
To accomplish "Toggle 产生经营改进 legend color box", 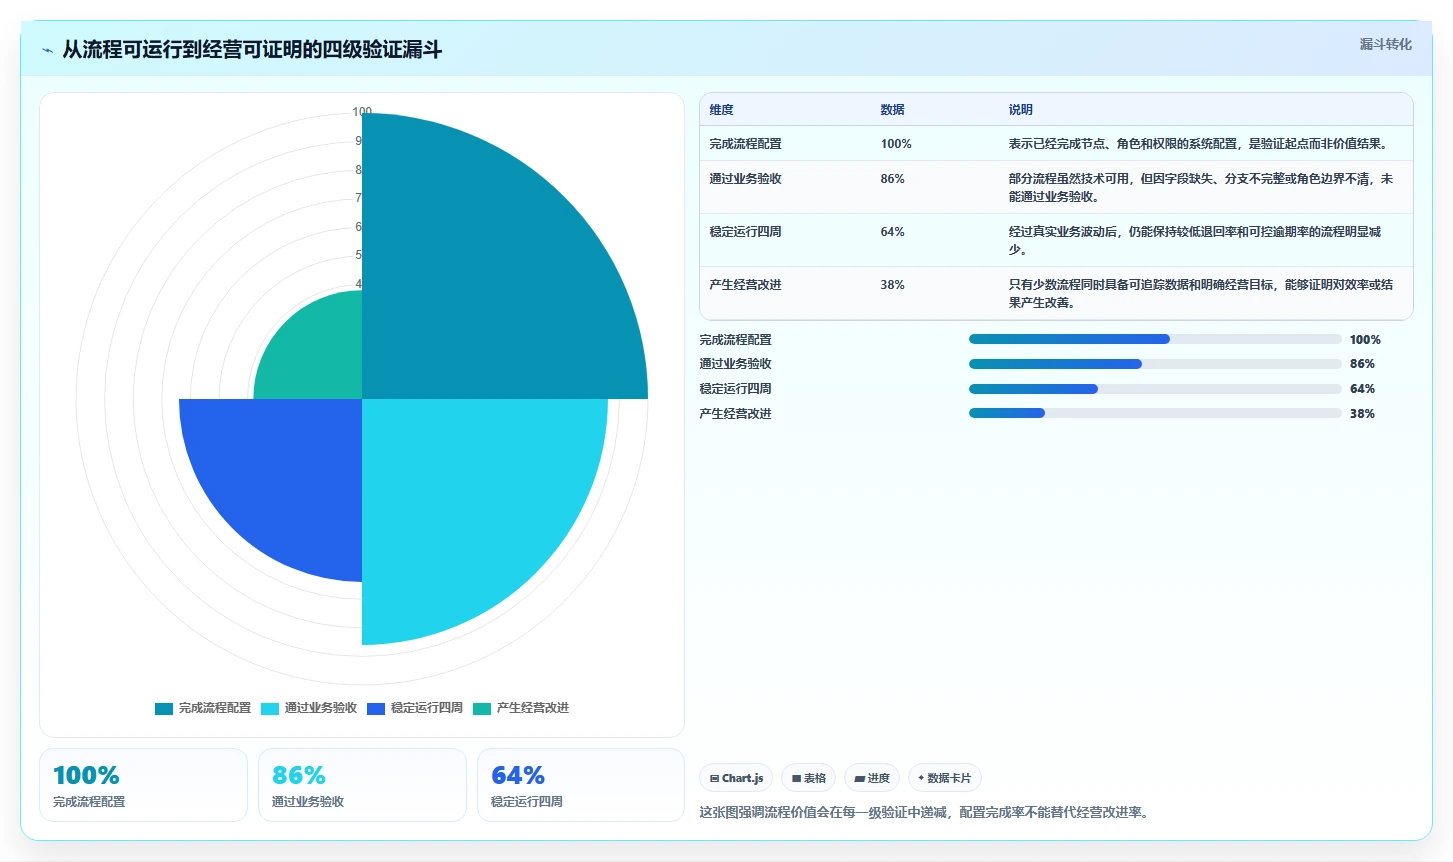I will point(482,709).
